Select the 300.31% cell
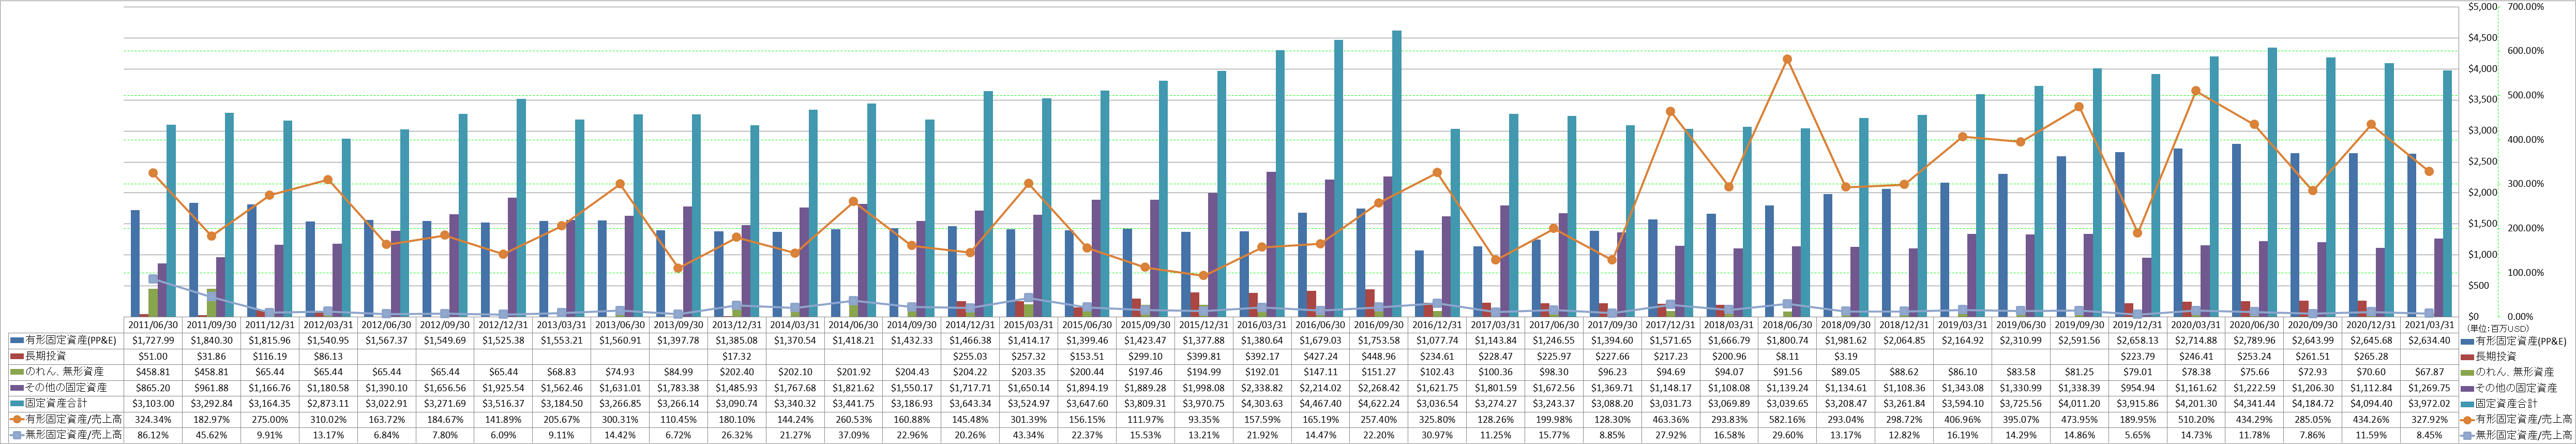 [620, 420]
